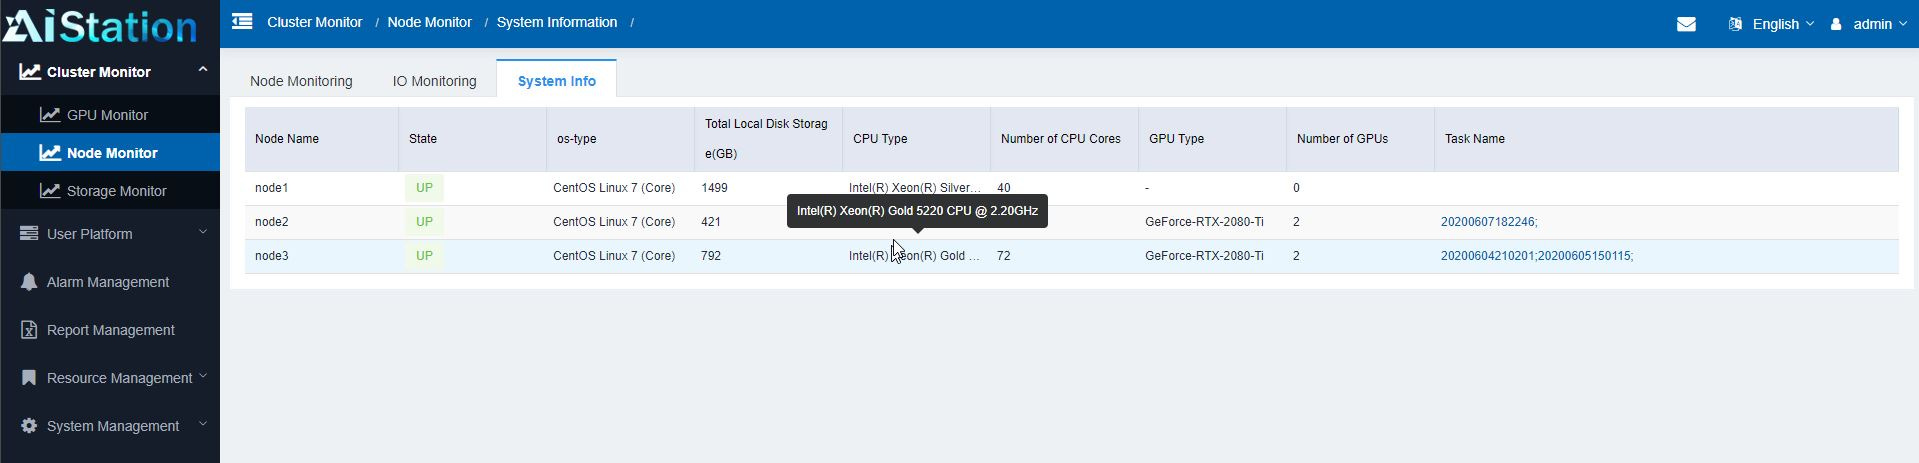Image resolution: width=1919 pixels, height=463 pixels.
Task: Toggle the sidebar collapse hamburger icon
Action: coord(242,21)
